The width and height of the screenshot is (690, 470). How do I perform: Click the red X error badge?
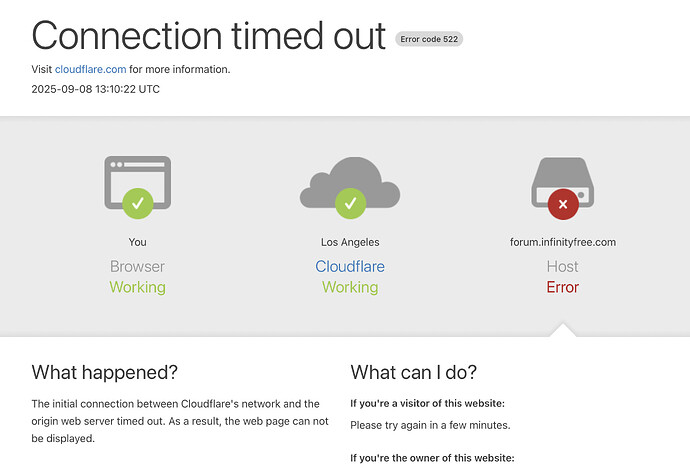[x=563, y=204]
